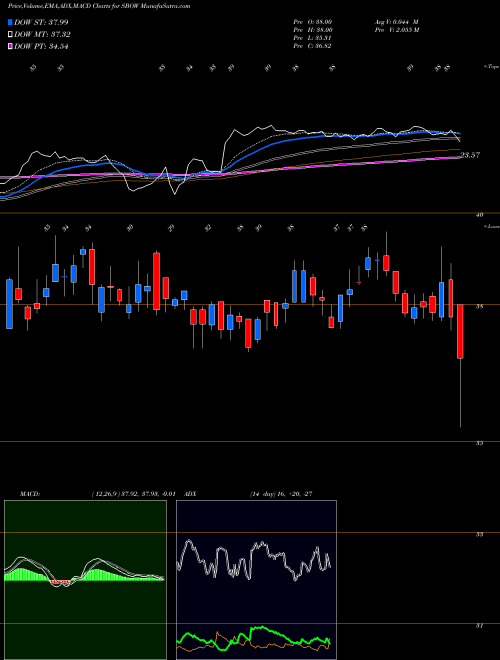The width and height of the screenshot is (500, 660).
Task: Select the chart title mentioning SBOW MunafaSutra.com
Action: (99, 6)
